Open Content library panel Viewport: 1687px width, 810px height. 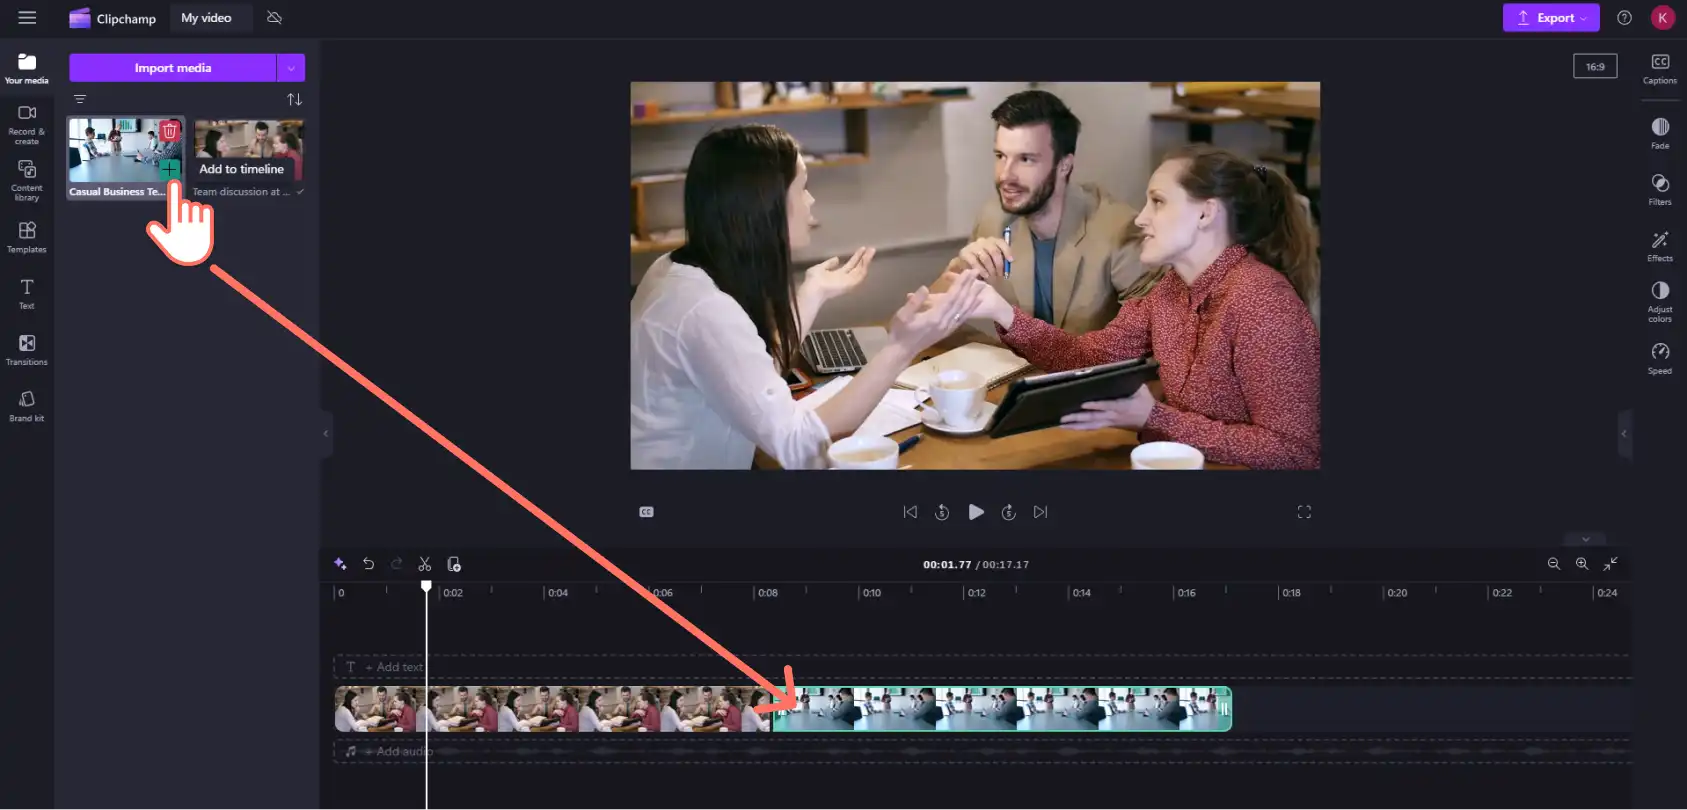click(x=27, y=180)
